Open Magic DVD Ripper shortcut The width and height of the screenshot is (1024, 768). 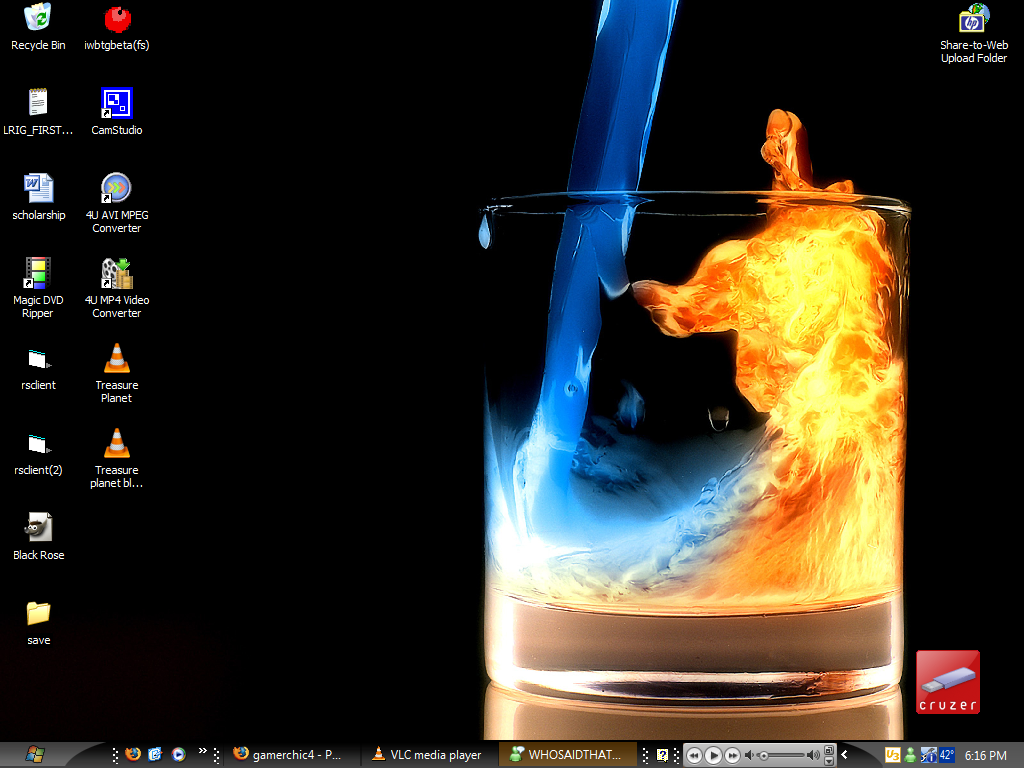pyautogui.click(x=38, y=274)
